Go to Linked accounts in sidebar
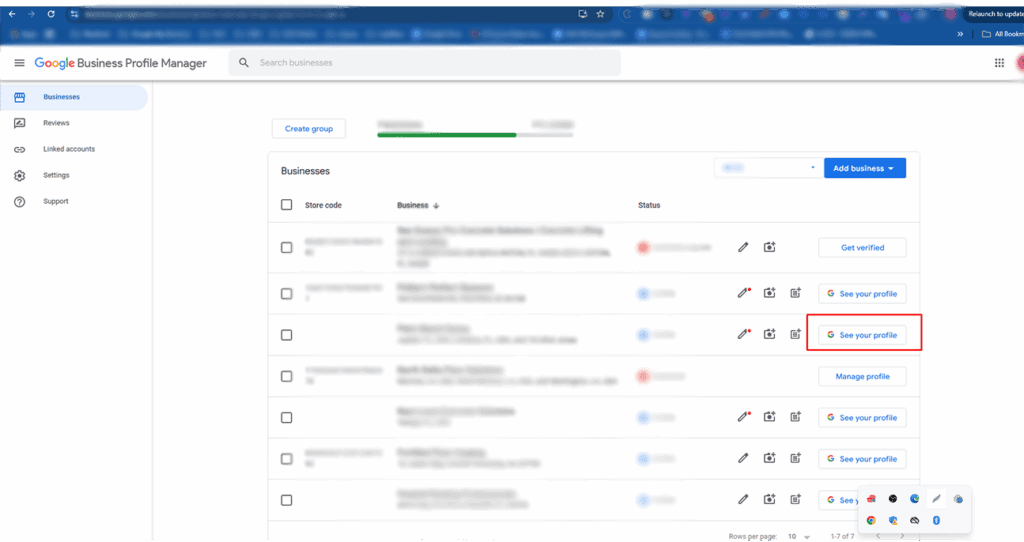 (x=68, y=149)
